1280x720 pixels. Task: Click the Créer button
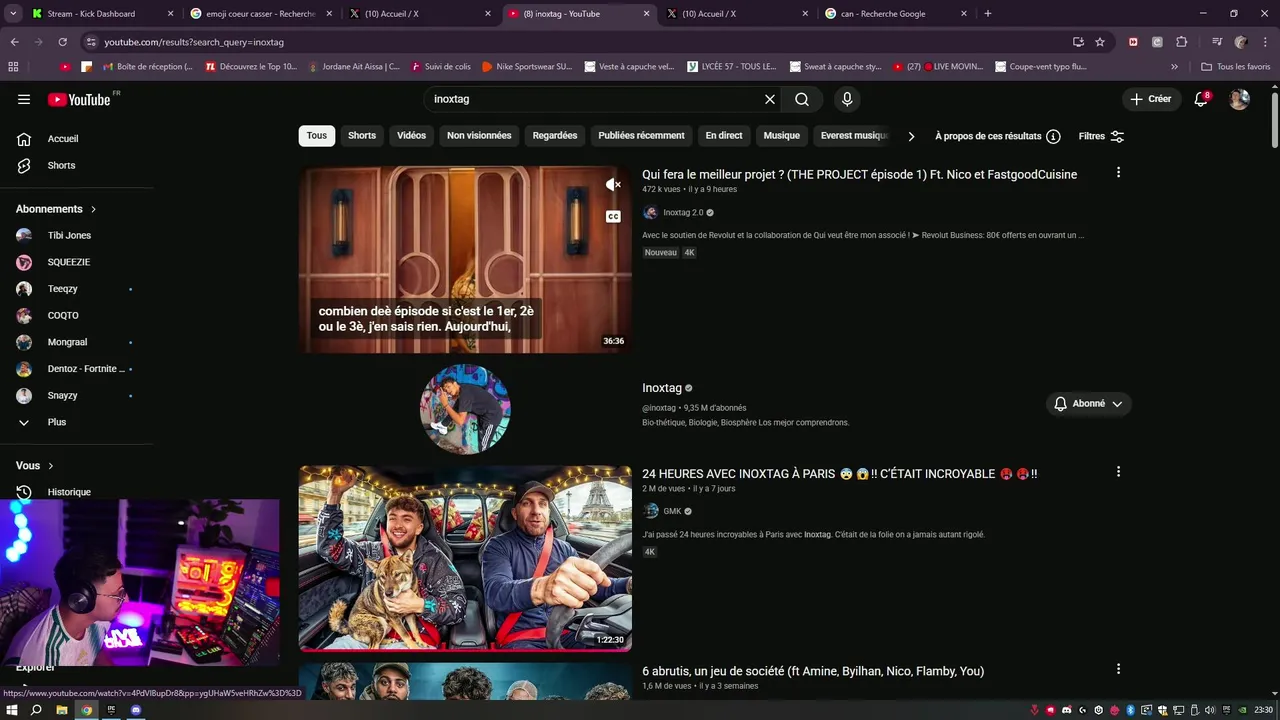tap(1150, 99)
